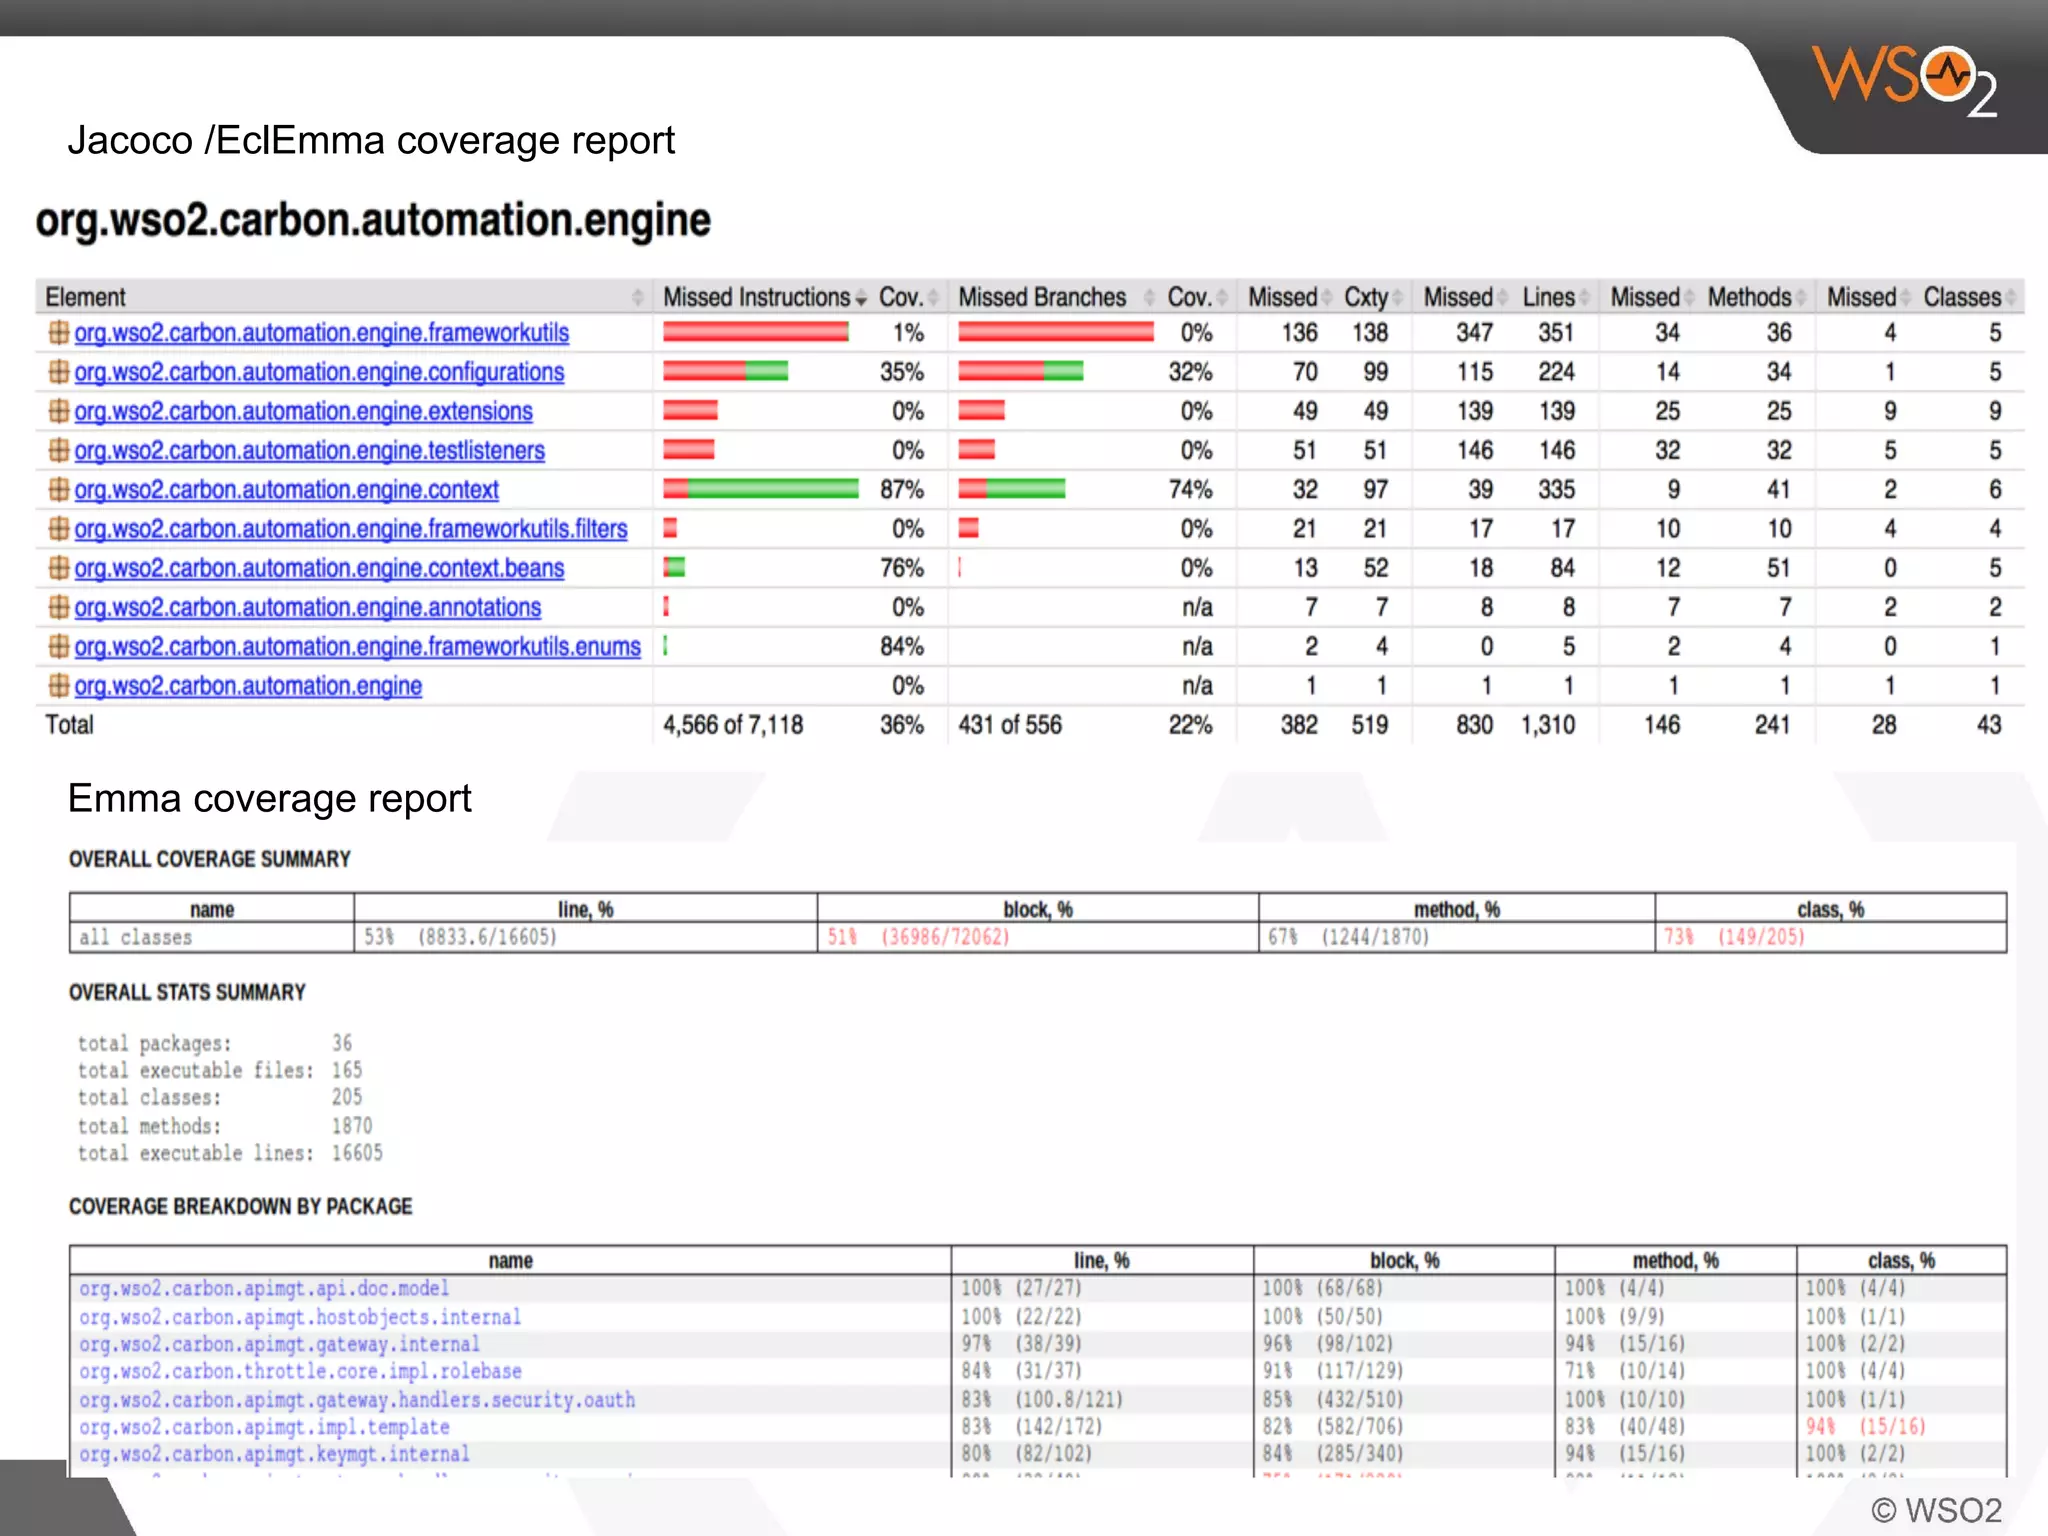Viewport: 2048px width, 1536px height.
Task: Click package icon beside frameworkutils.enums link
Action: pyautogui.click(x=59, y=646)
